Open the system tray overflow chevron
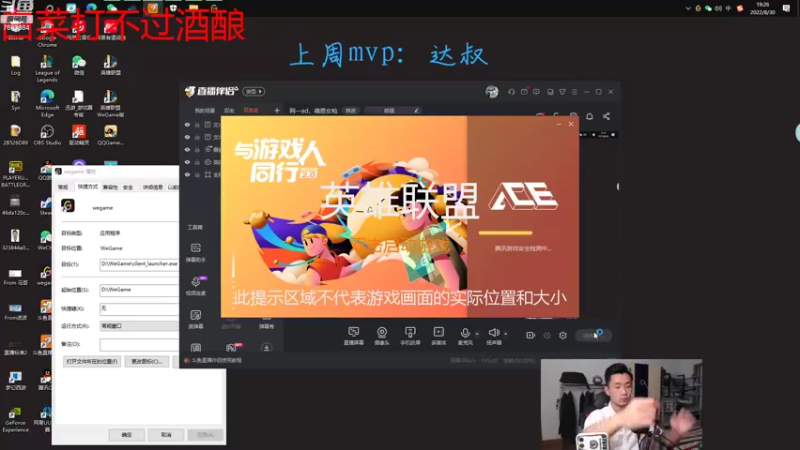This screenshot has width=800, height=450. click(688, 8)
